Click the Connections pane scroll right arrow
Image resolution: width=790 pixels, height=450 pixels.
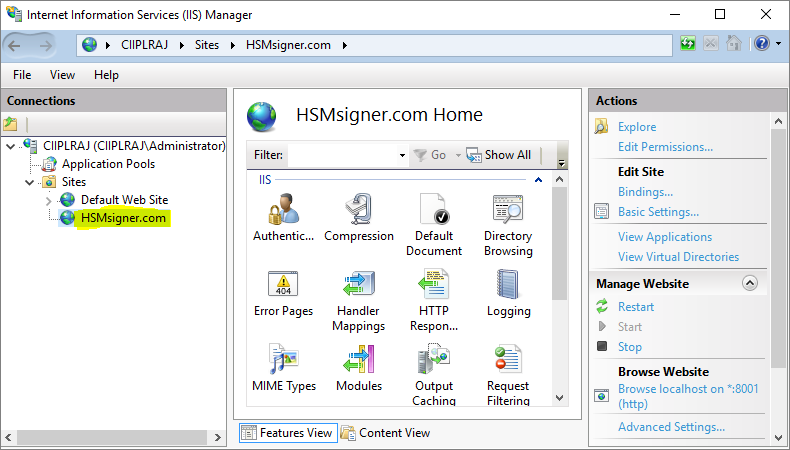[x=218, y=437]
